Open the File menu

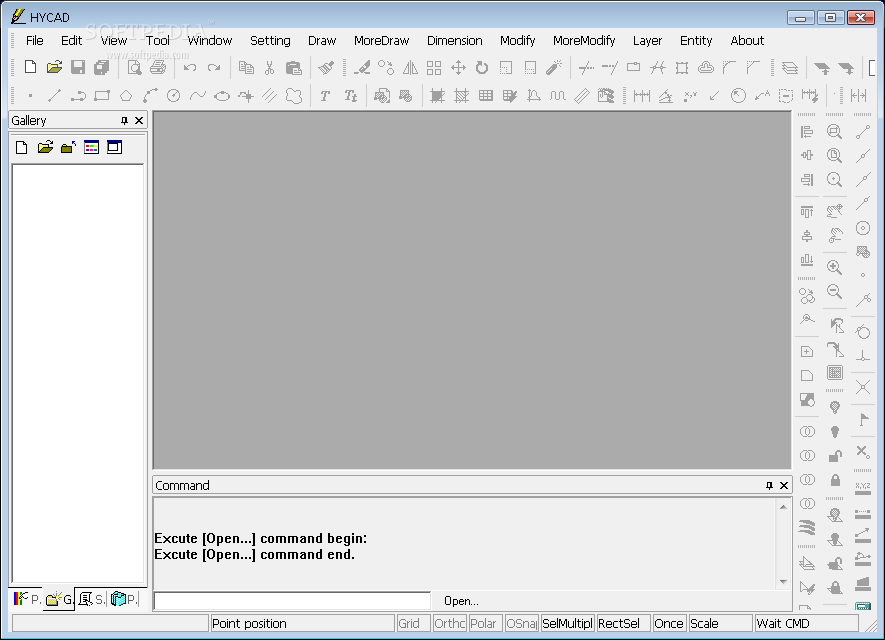[x=34, y=41]
